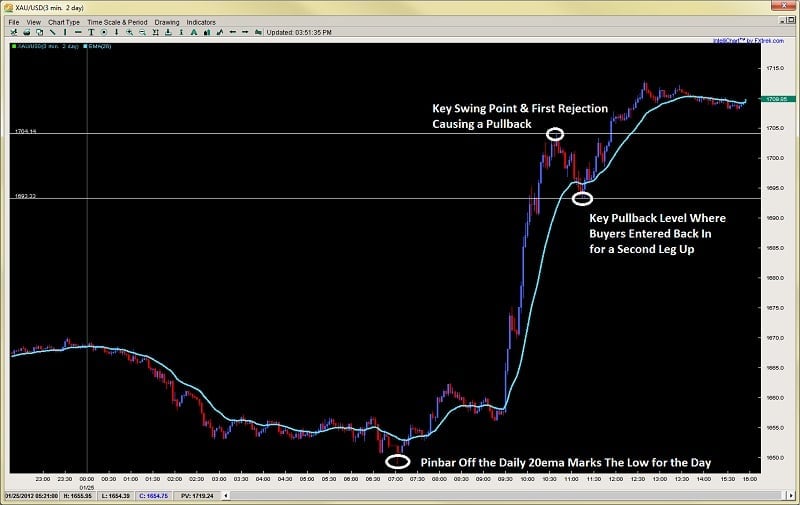Open the Chart Type menu

64,22
